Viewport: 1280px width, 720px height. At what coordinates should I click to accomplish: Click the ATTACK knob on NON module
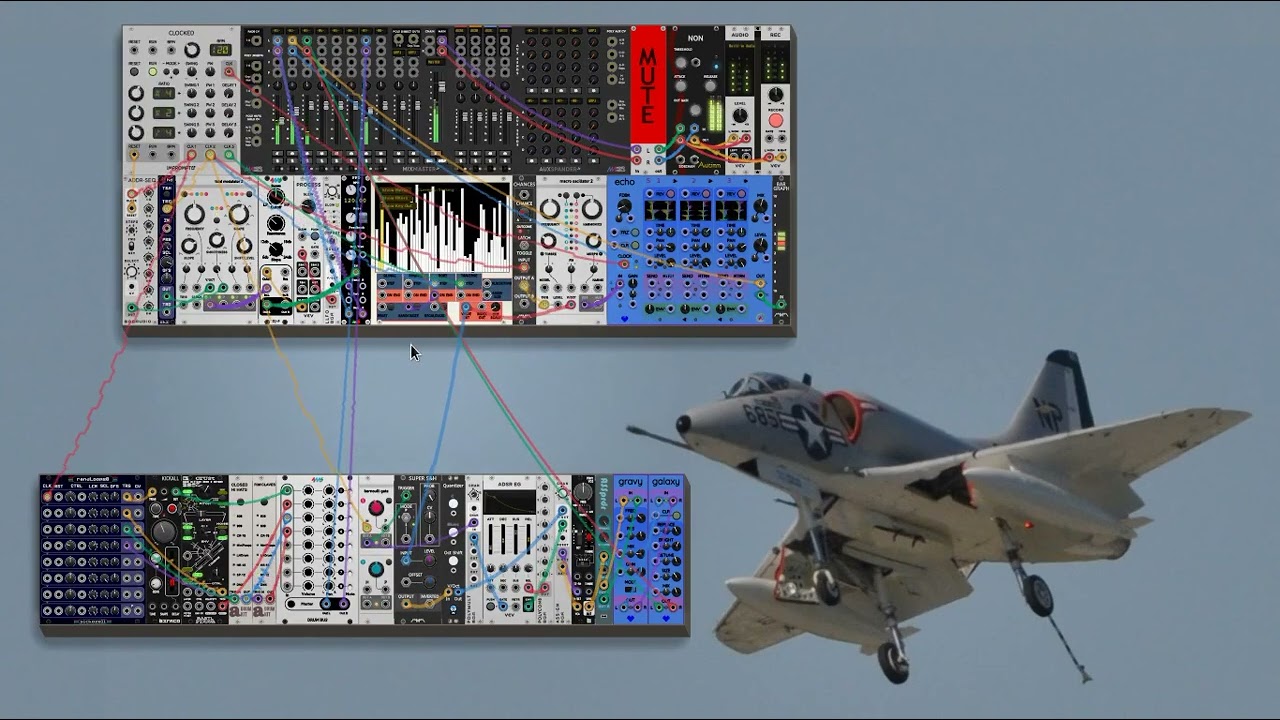680,86
